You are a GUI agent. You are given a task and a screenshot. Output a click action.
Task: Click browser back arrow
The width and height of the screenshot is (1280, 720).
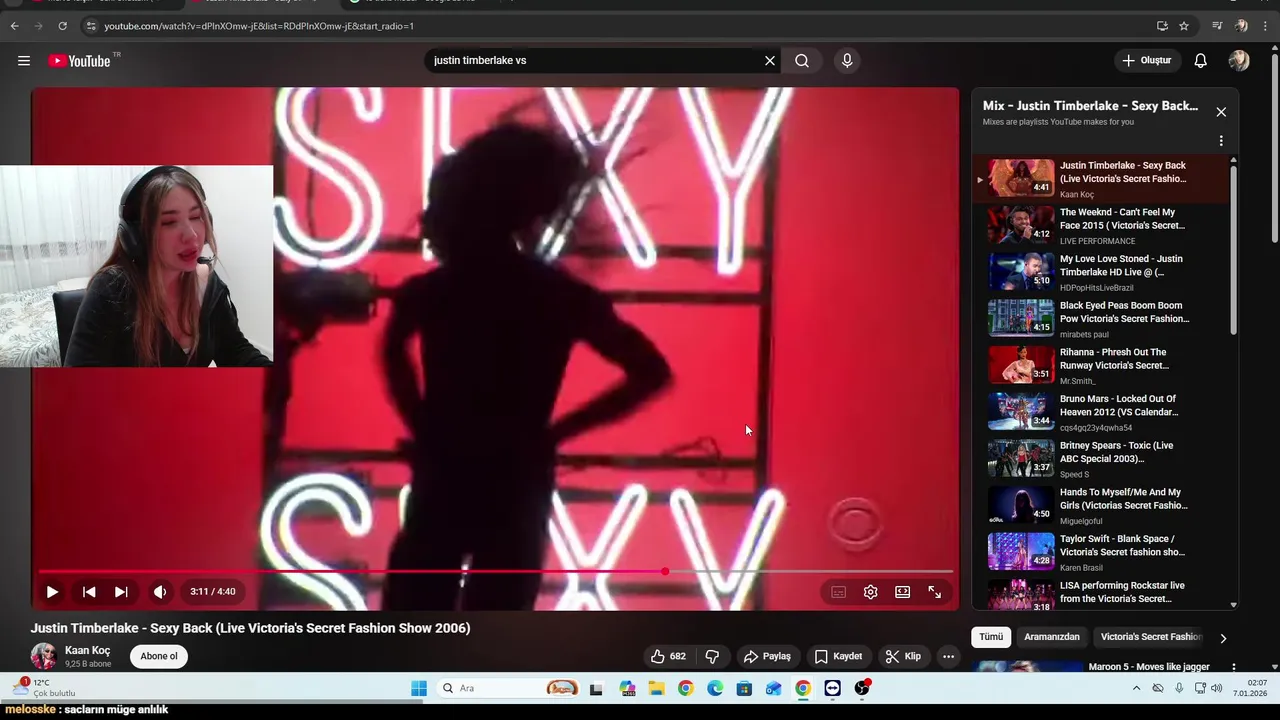click(14, 26)
